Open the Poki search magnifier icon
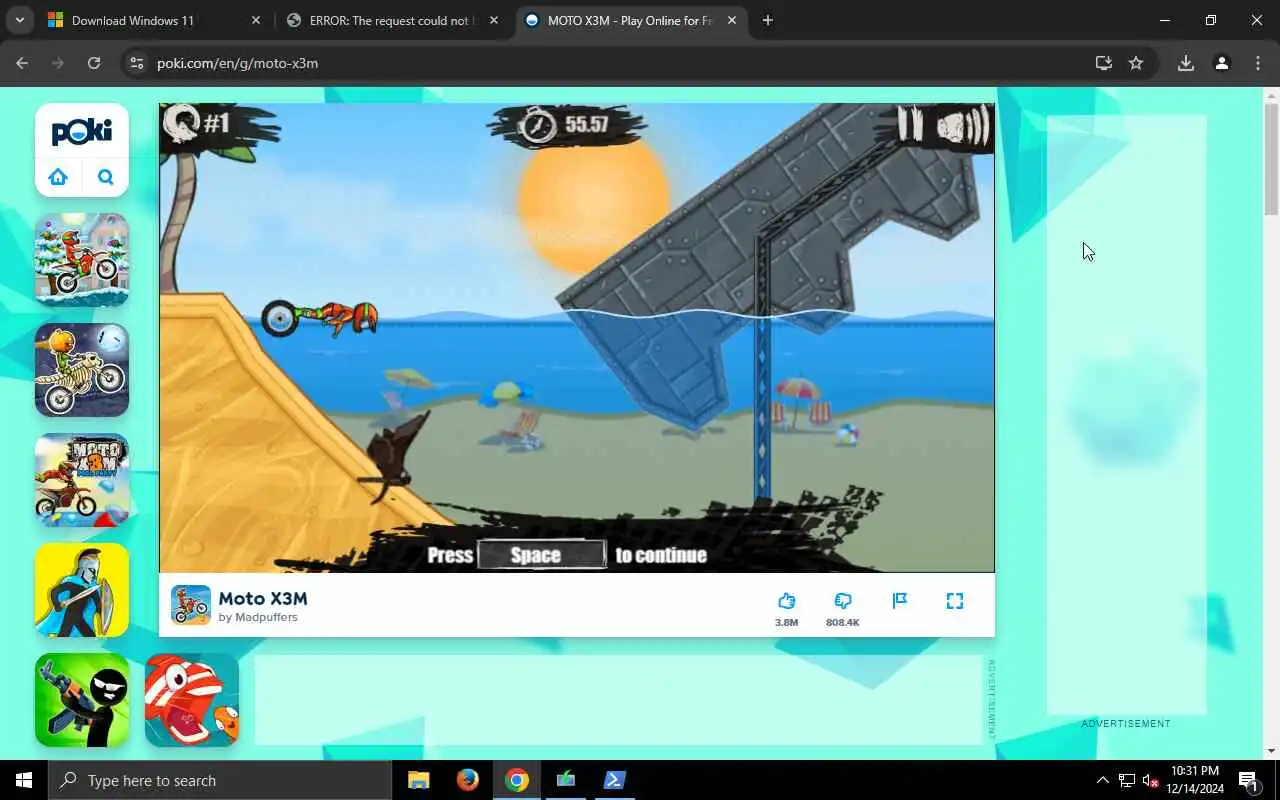Viewport: 1280px width, 800px height. tap(106, 177)
